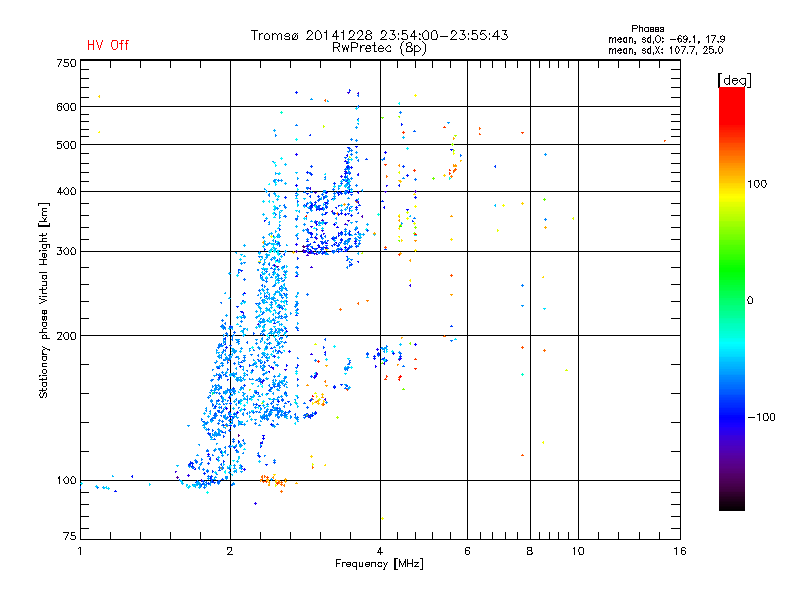Image resolution: width=800 pixels, height=600 pixels.
Task: Click the y-axis tick label '400'
Action: [x=66, y=192]
